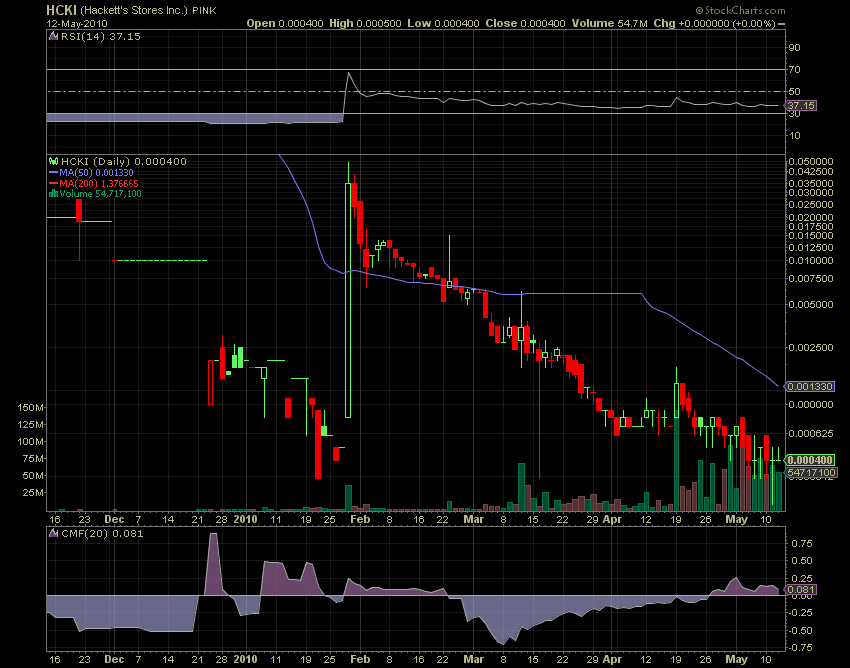The height and width of the screenshot is (668, 850).
Task: Click the 0.000400 last price tag on the price axis
Action: (810, 460)
